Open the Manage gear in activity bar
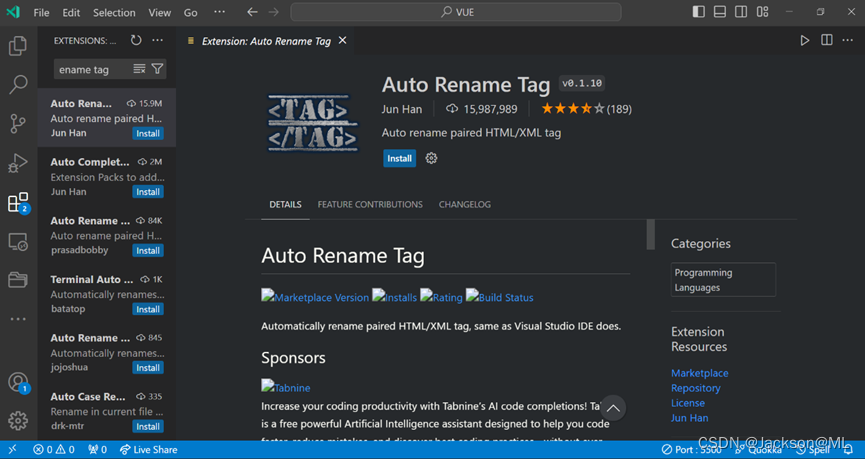The width and height of the screenshot is (865, 459). (x=18, y=421)
